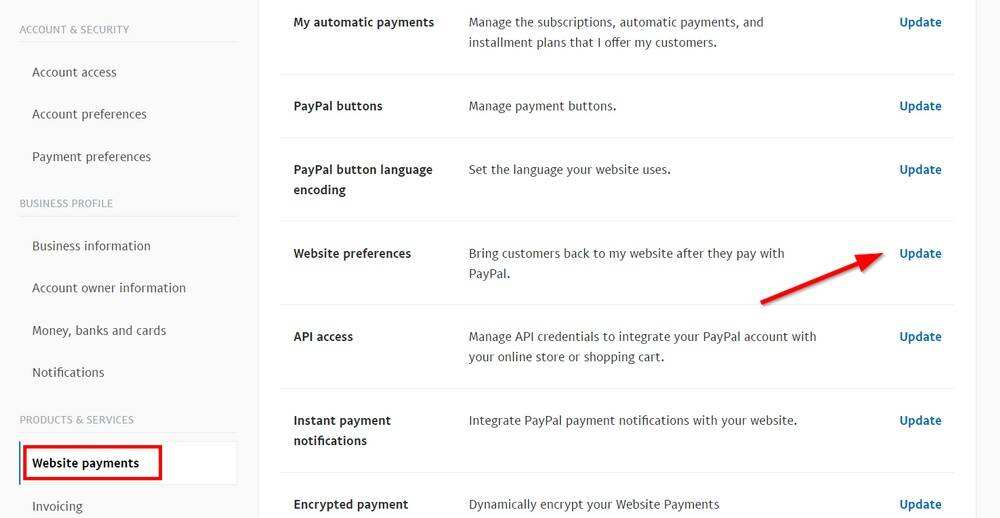The height and width of the screenshot is (518, 1000).
Task: Open Account access settings in sidebar
Action: [x=74, y=72]
